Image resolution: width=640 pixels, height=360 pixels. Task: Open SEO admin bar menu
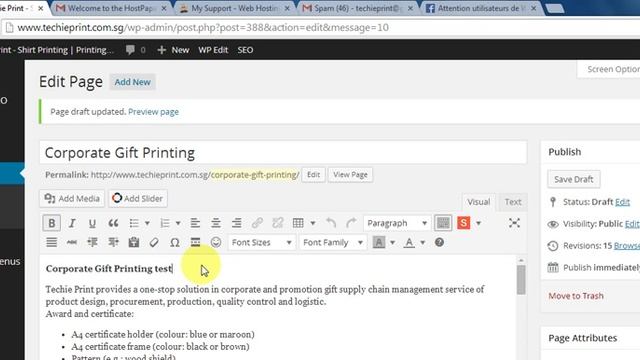pyautogui.click(x=245, y=50)
